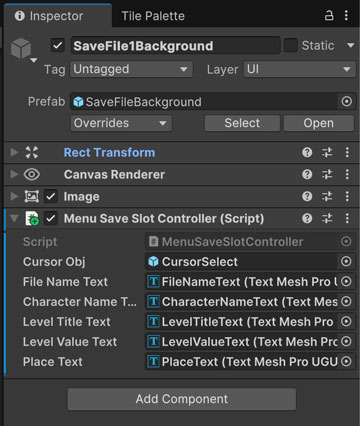This screenshot has height=426, width=360.
Task: Click Place Text object picker circle
Action: pos(346,361)
